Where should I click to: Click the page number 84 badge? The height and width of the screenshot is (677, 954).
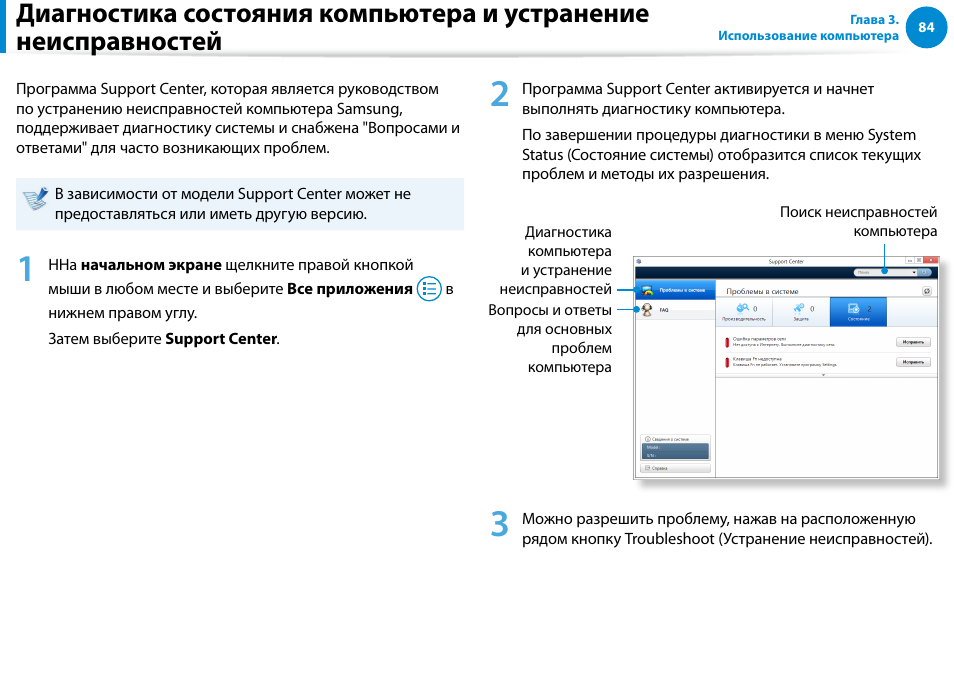(x=926, y=27)
